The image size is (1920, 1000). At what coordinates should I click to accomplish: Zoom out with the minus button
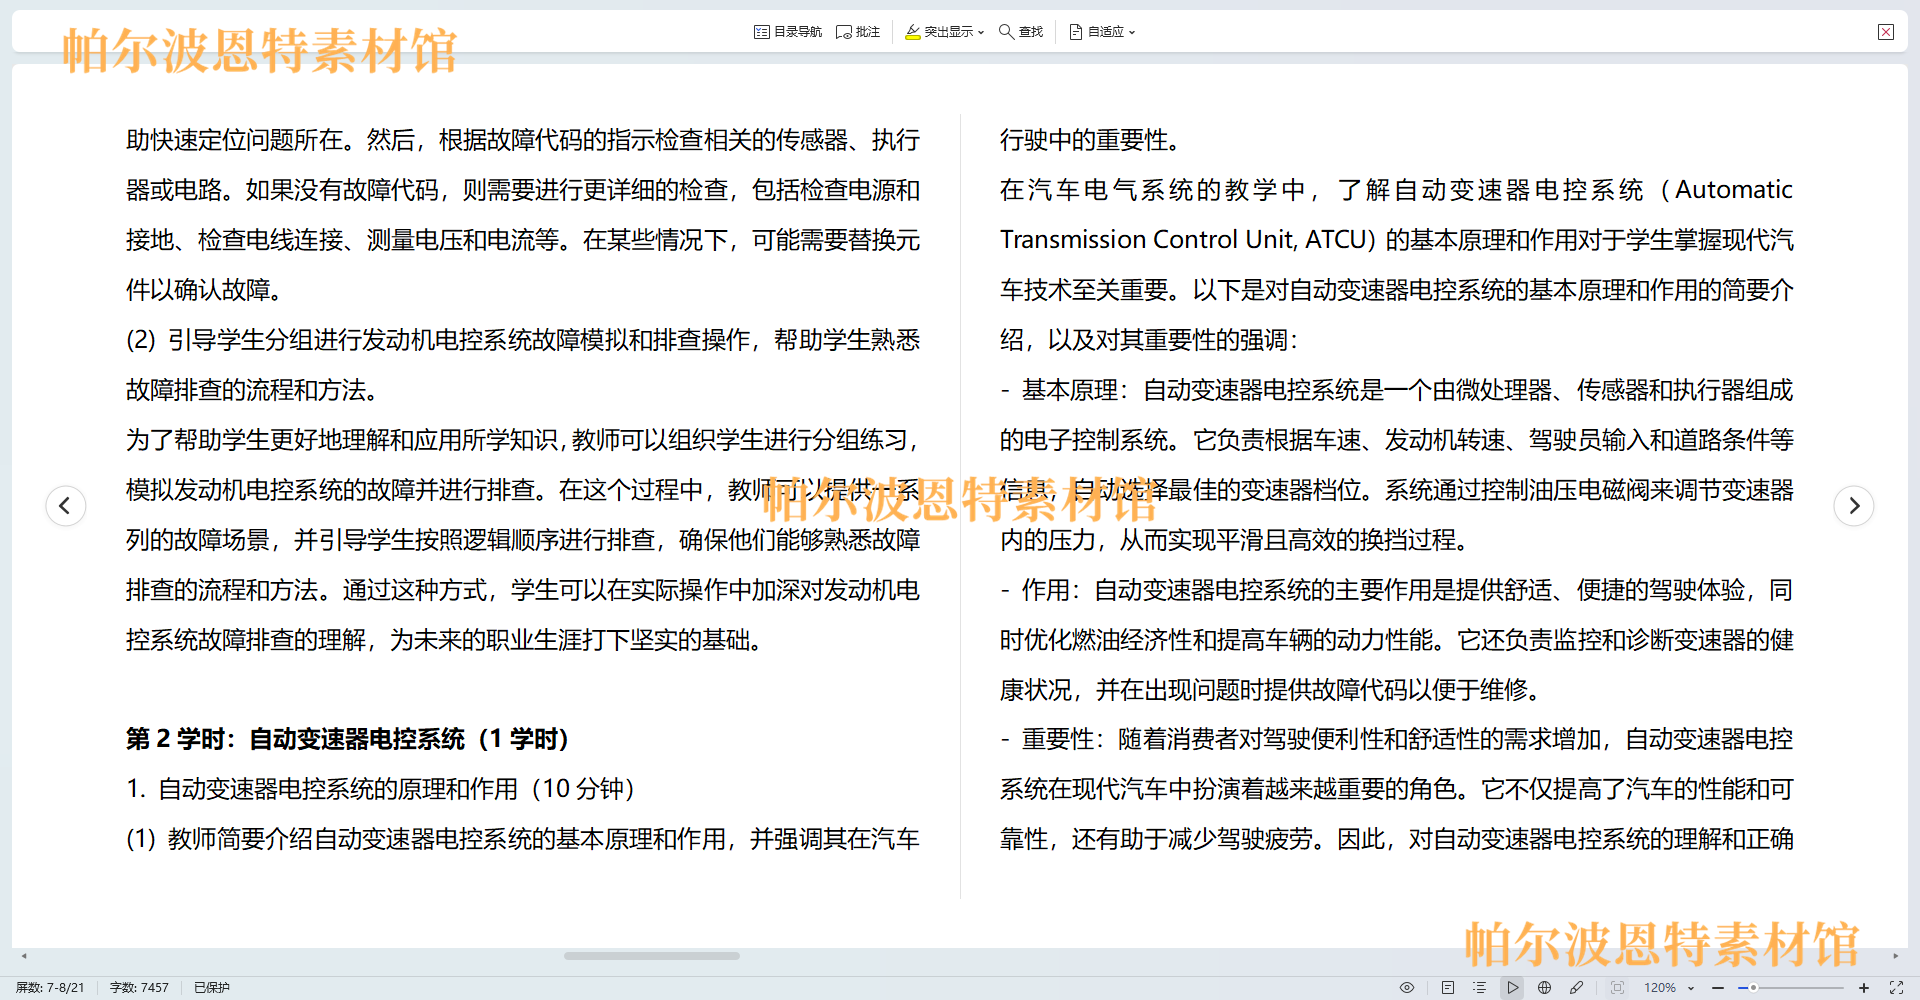[x=1718, y=987]
